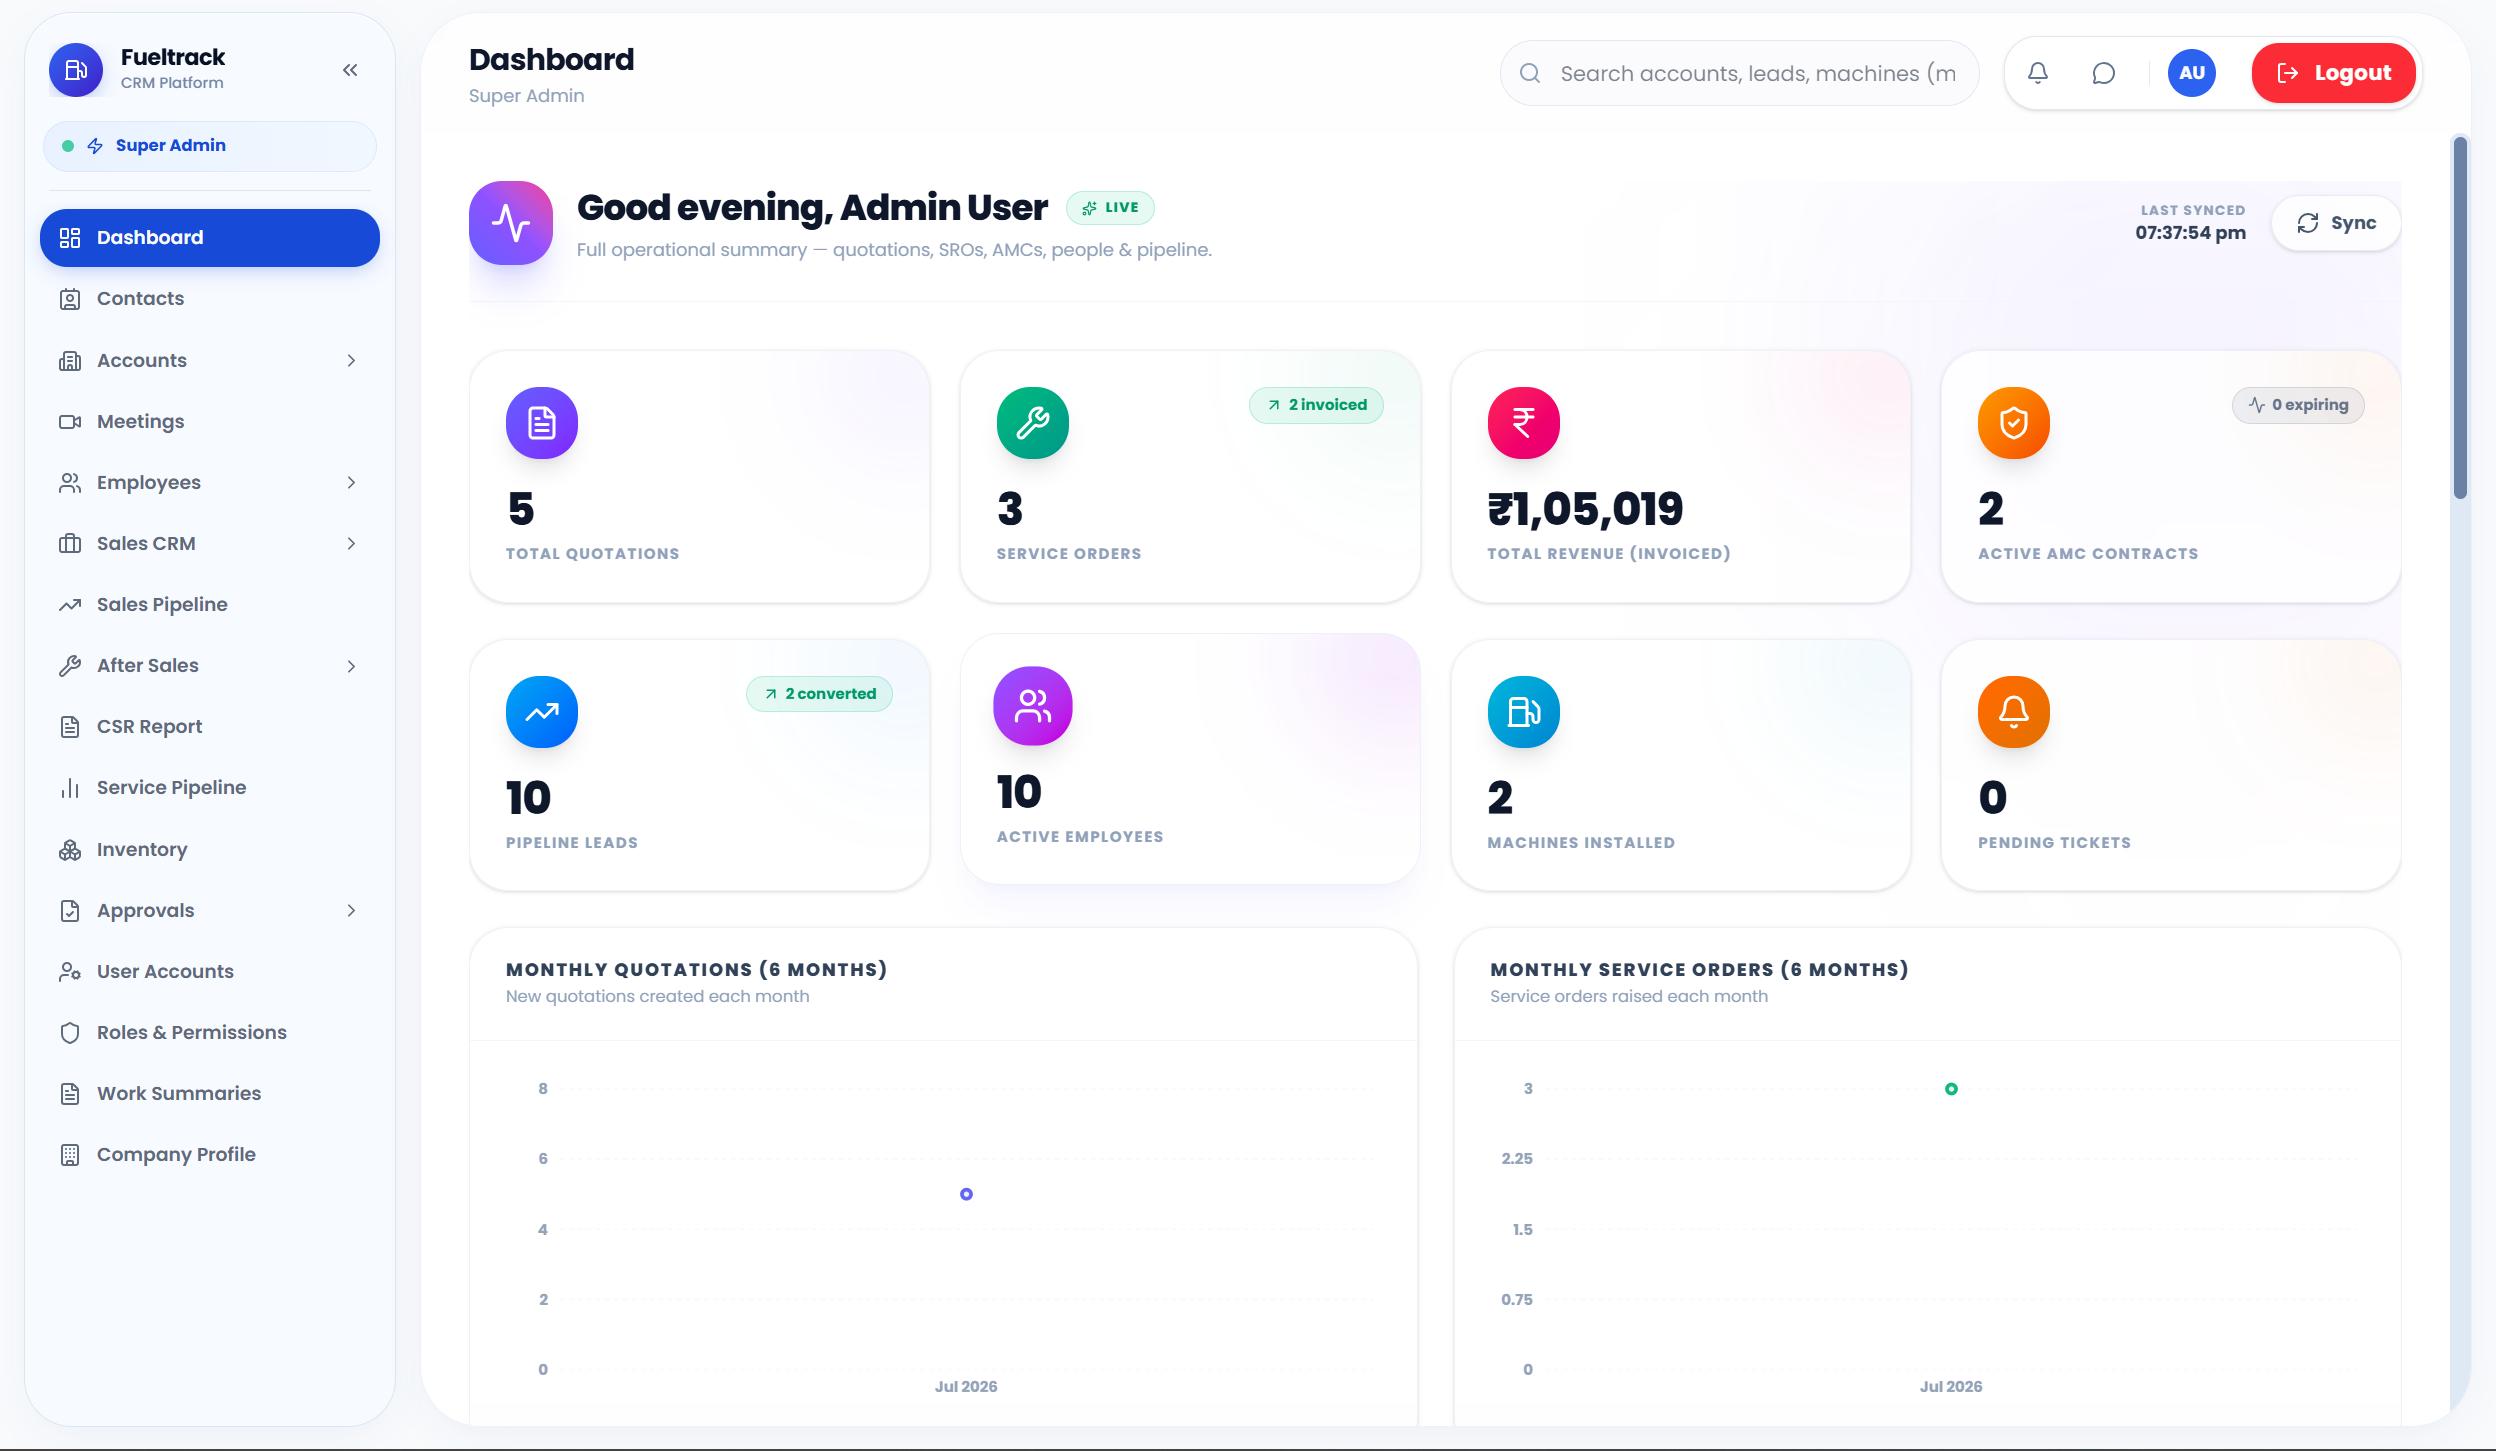The width and height of the screenshot is (2496, 1451).
Task: Open the chat messages icon
Action: click(x=2104, y=73)
